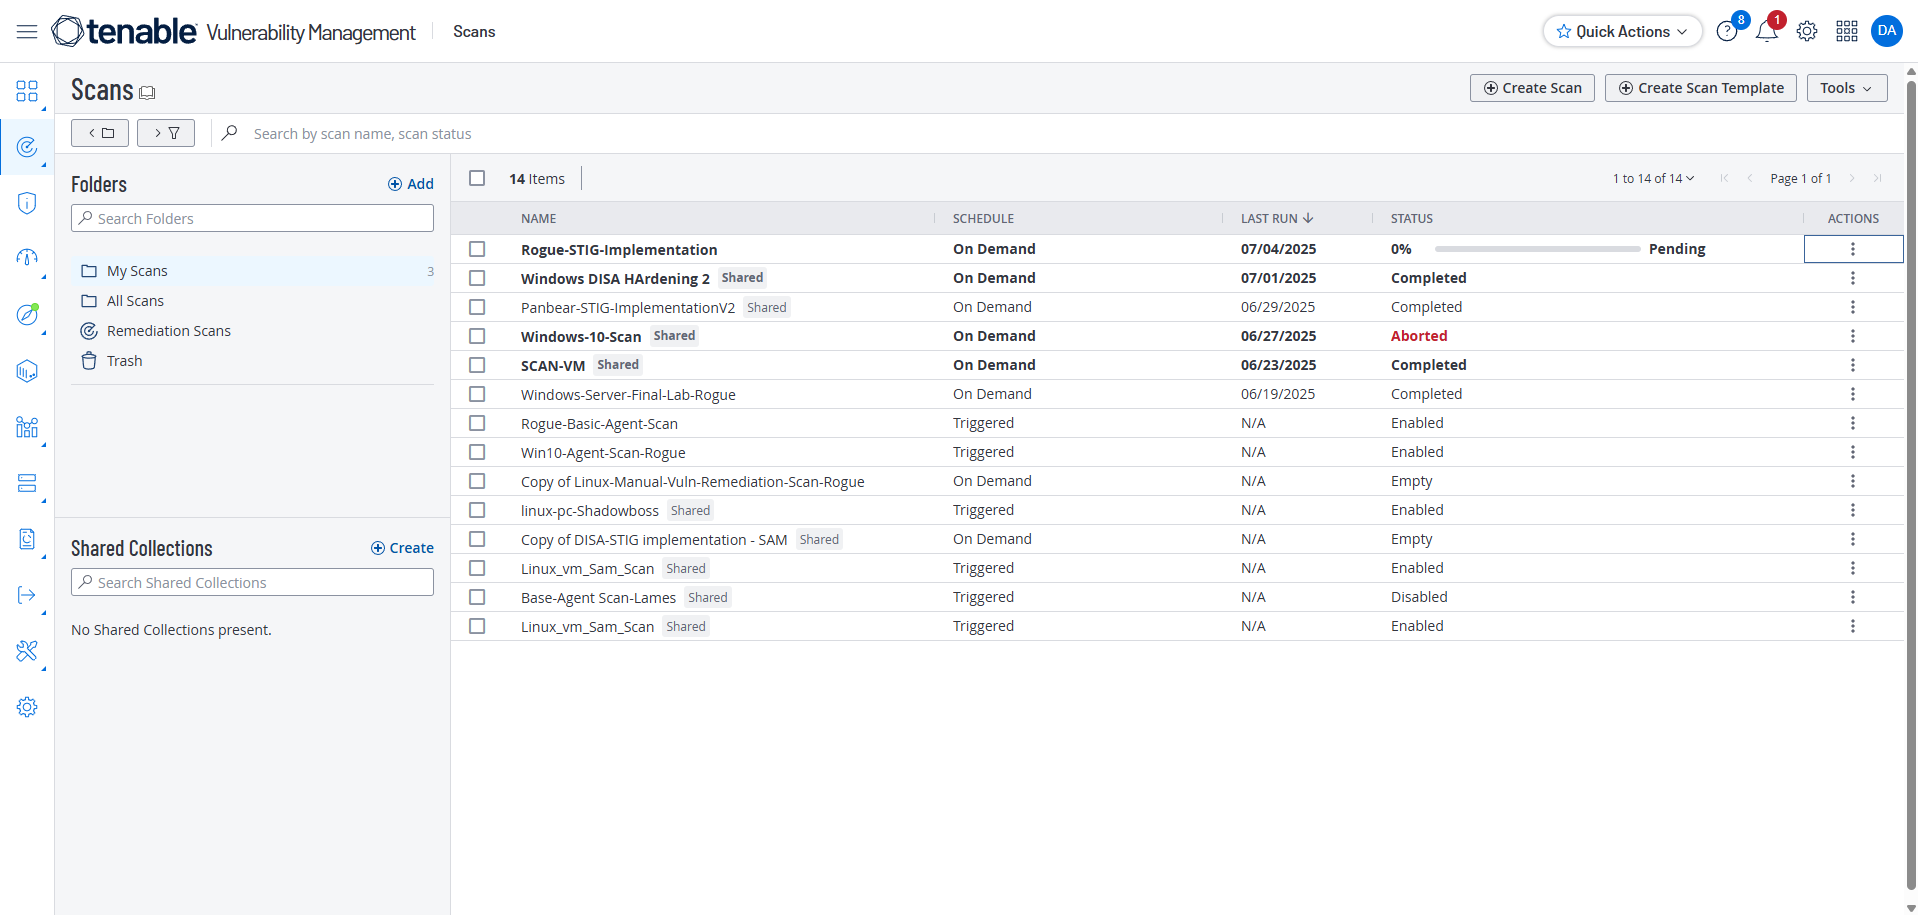Screen dimensions: 1918x915
Task: Click the notifications bell icon
Action: [1766, 32]
